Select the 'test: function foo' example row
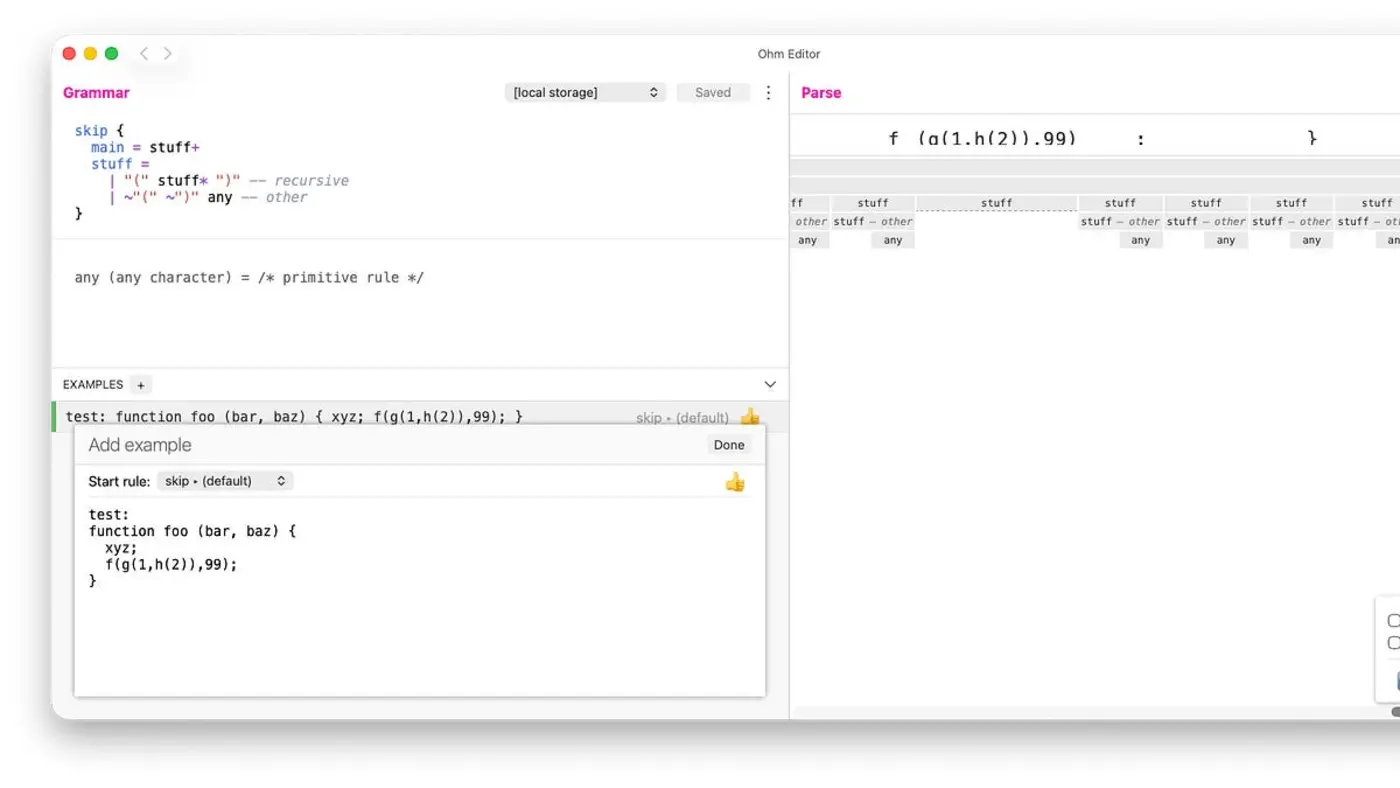Image resolution: width=1400 pixels, height=788 pixels. point(420,417)
